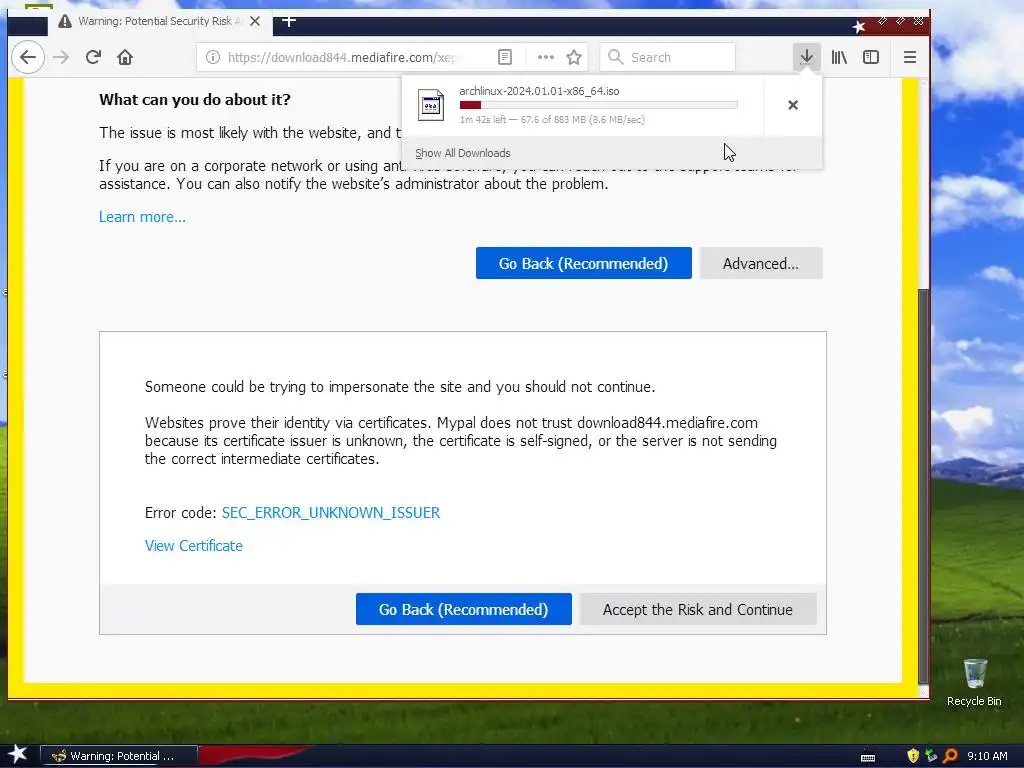
Task: Select the Warning: Potential taskbar button
Action: pos(119,756)
